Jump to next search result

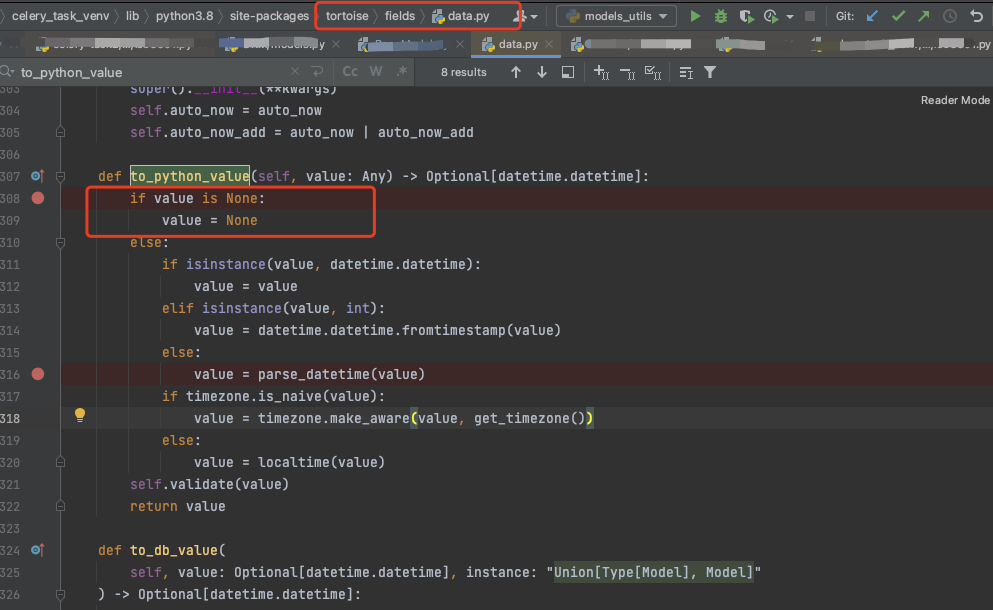coord(542,72)
